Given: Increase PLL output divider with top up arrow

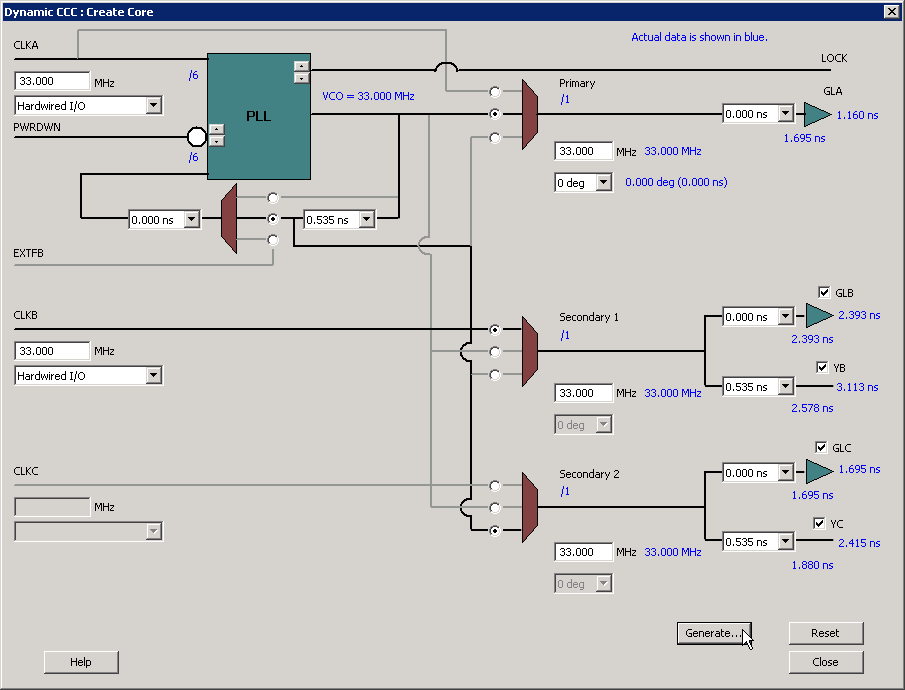Looking at the screenshot, I should (x=301, y=66).
